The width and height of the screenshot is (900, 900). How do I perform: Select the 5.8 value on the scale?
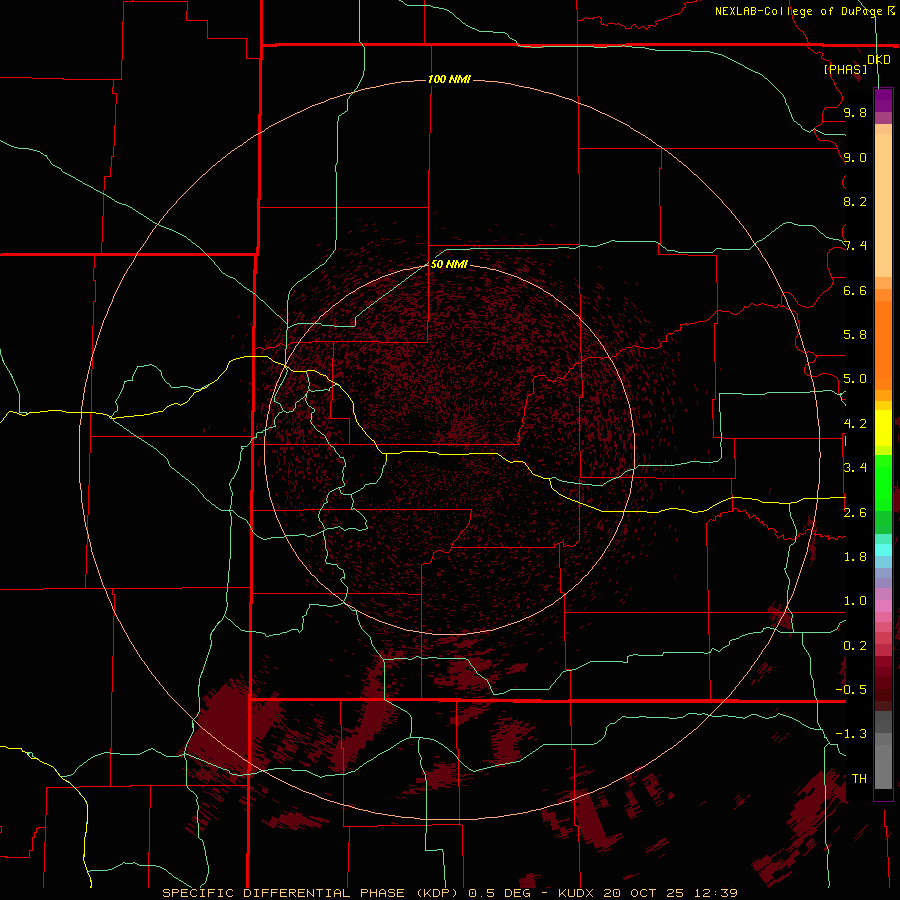(x=855, y=335)
